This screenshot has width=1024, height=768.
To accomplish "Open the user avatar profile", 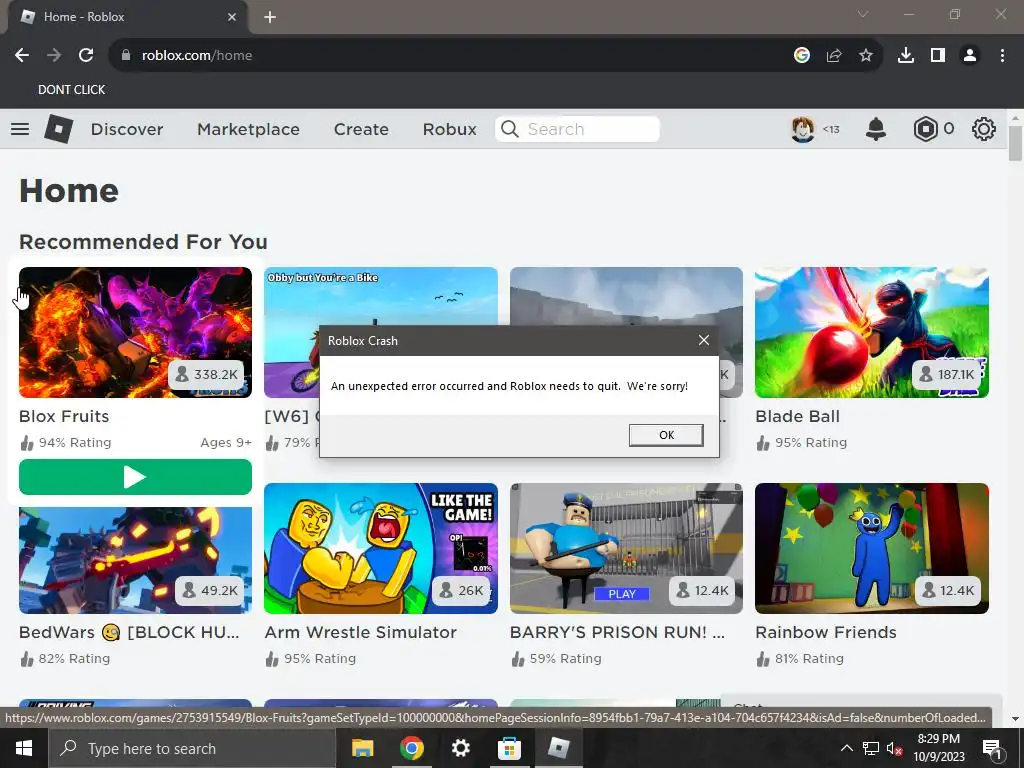I will click(x=803, y=129).
